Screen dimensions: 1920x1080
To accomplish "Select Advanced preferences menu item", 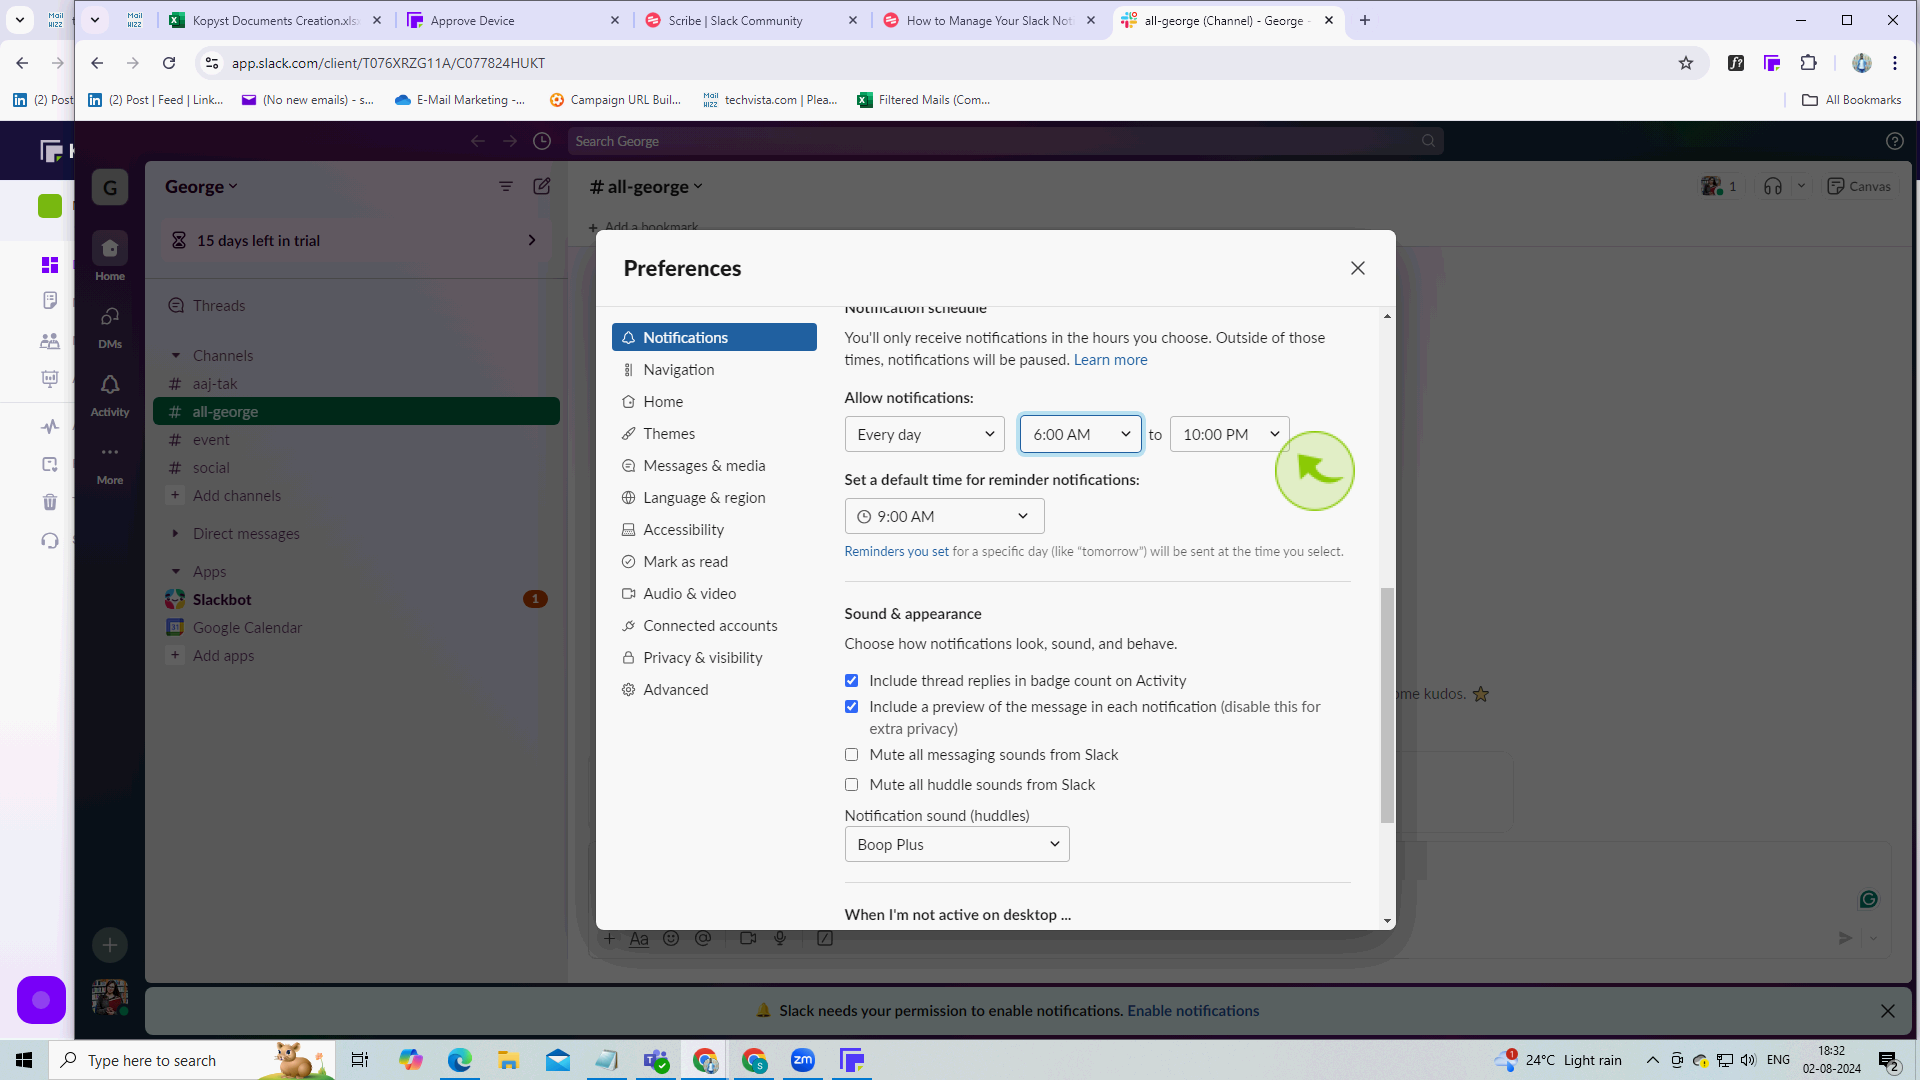I will tap(675, 688).
